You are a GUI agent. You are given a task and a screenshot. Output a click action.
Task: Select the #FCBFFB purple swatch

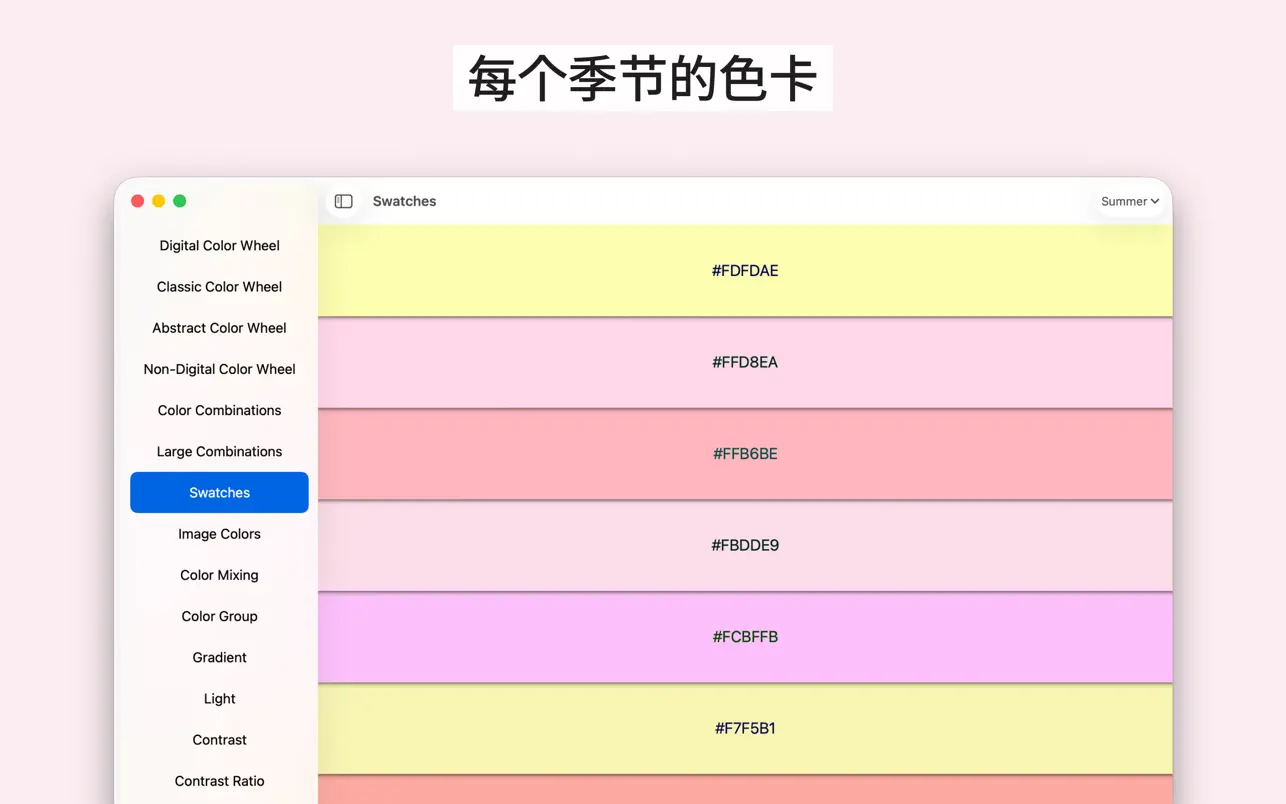coord(745,637)
